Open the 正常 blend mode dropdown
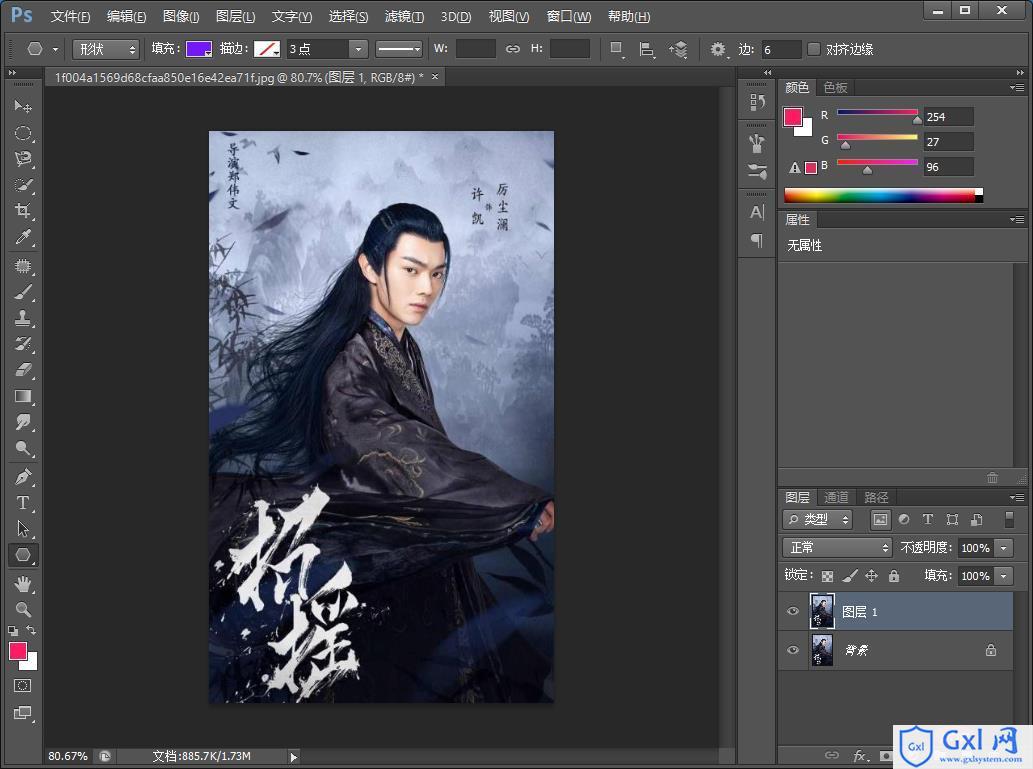 click(x=837, y=548)
